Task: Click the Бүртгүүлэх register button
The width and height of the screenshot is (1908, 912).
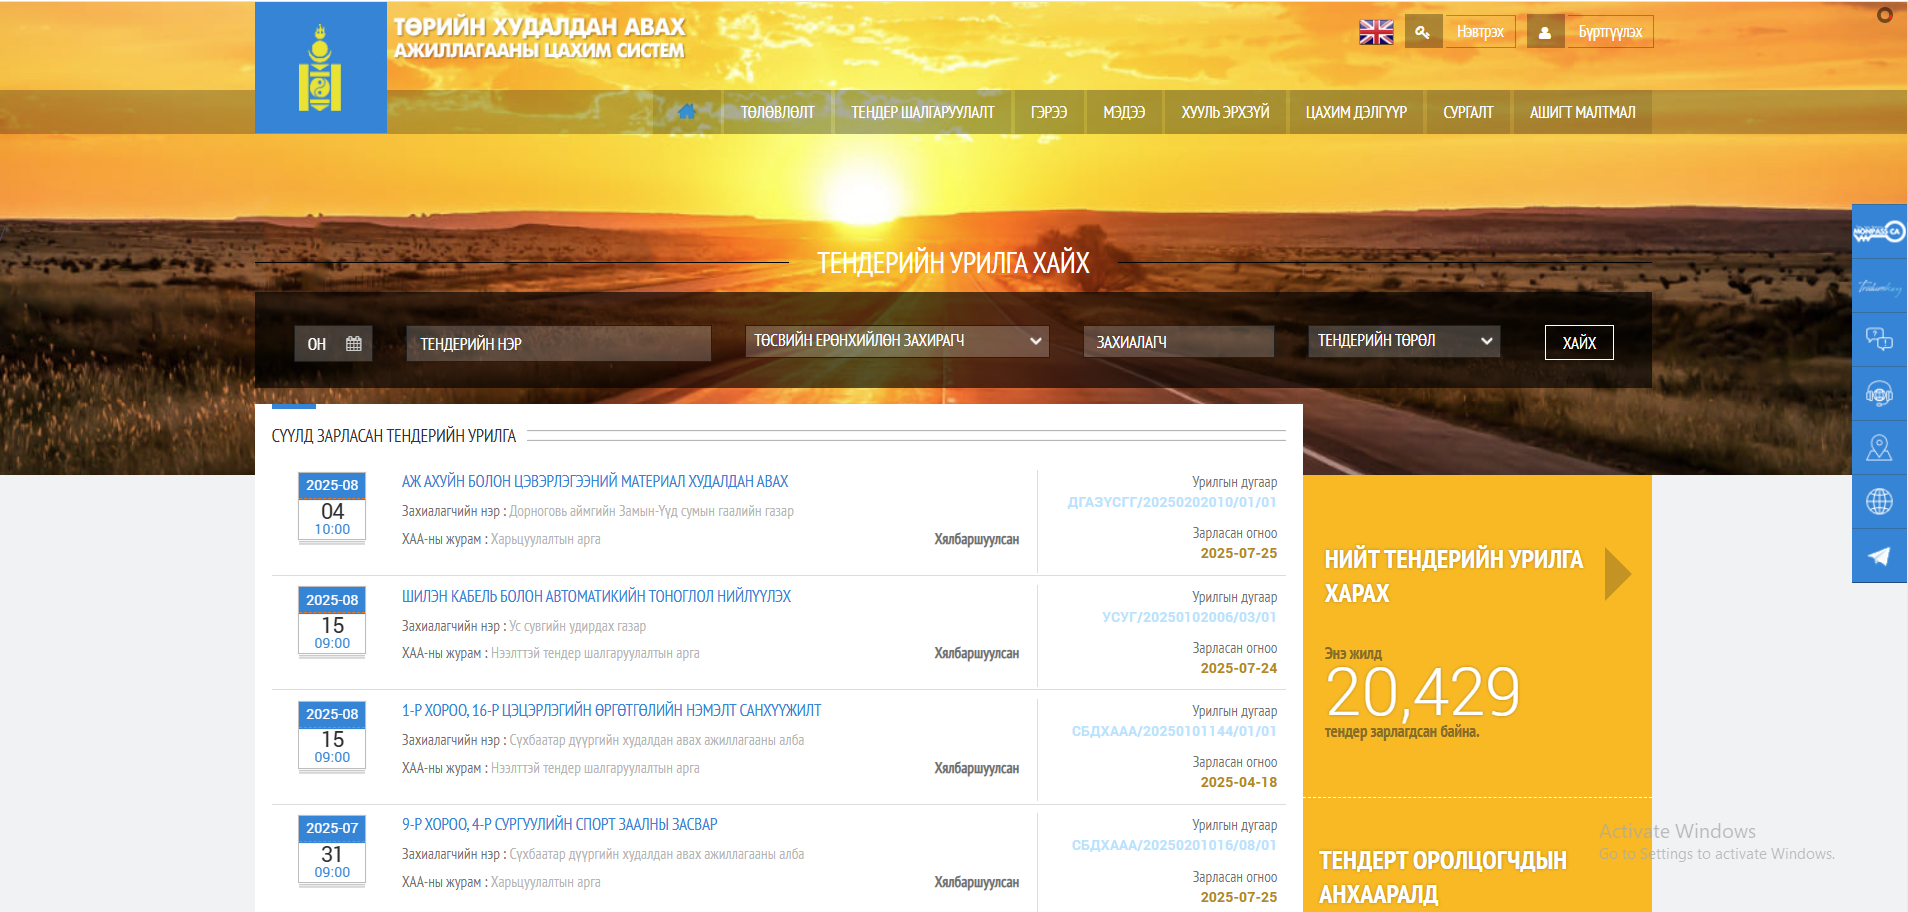Action: 1609,32
